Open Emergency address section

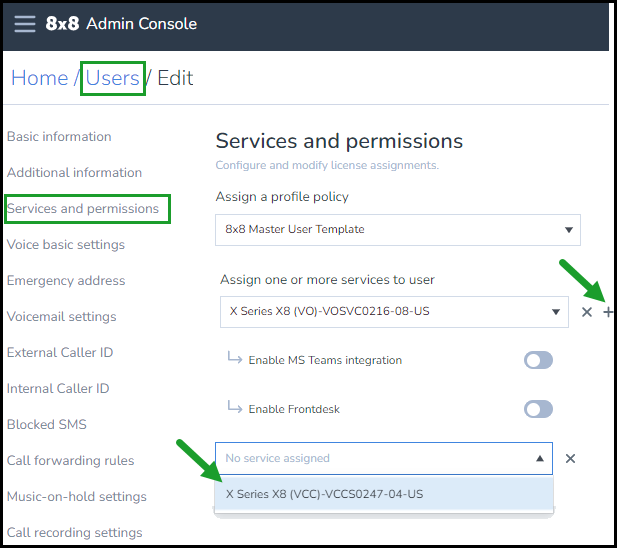[66, 280]
